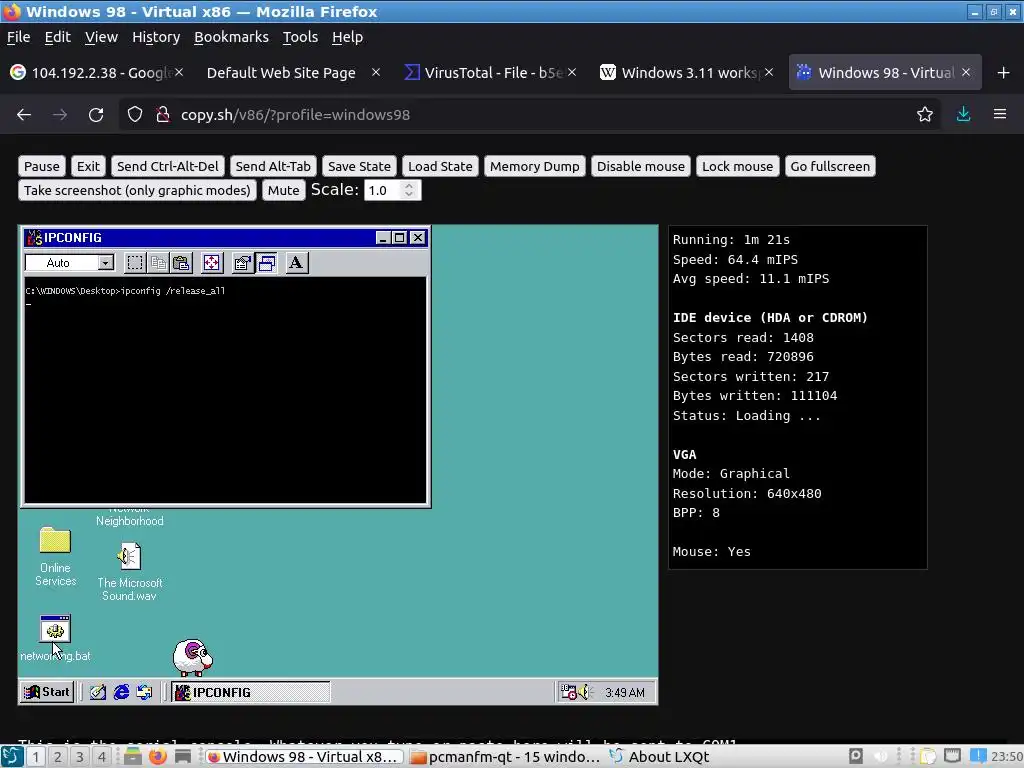Open the Firefox downloads panel

point(963,115)
